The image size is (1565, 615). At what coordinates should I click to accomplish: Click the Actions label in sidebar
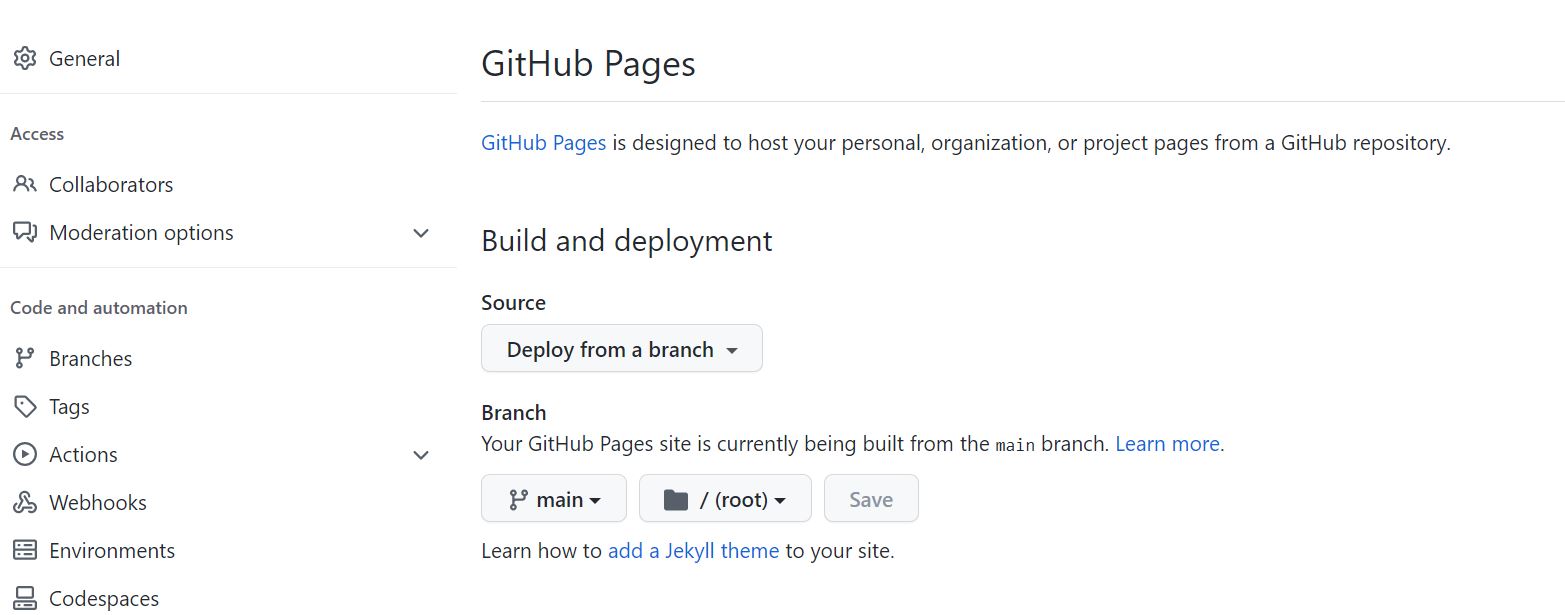pos(83,455)
